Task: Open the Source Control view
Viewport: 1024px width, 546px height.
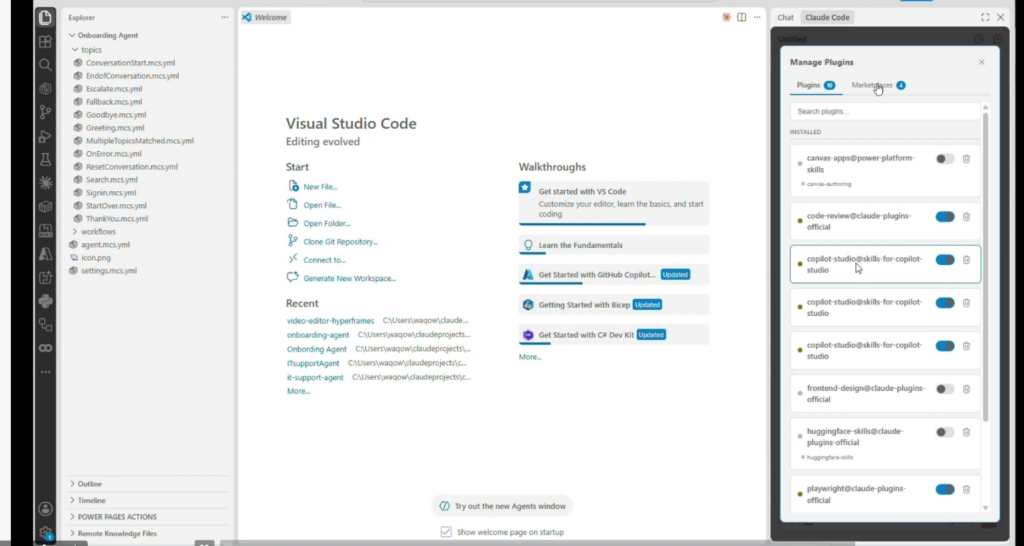Action: pos(45,112)
